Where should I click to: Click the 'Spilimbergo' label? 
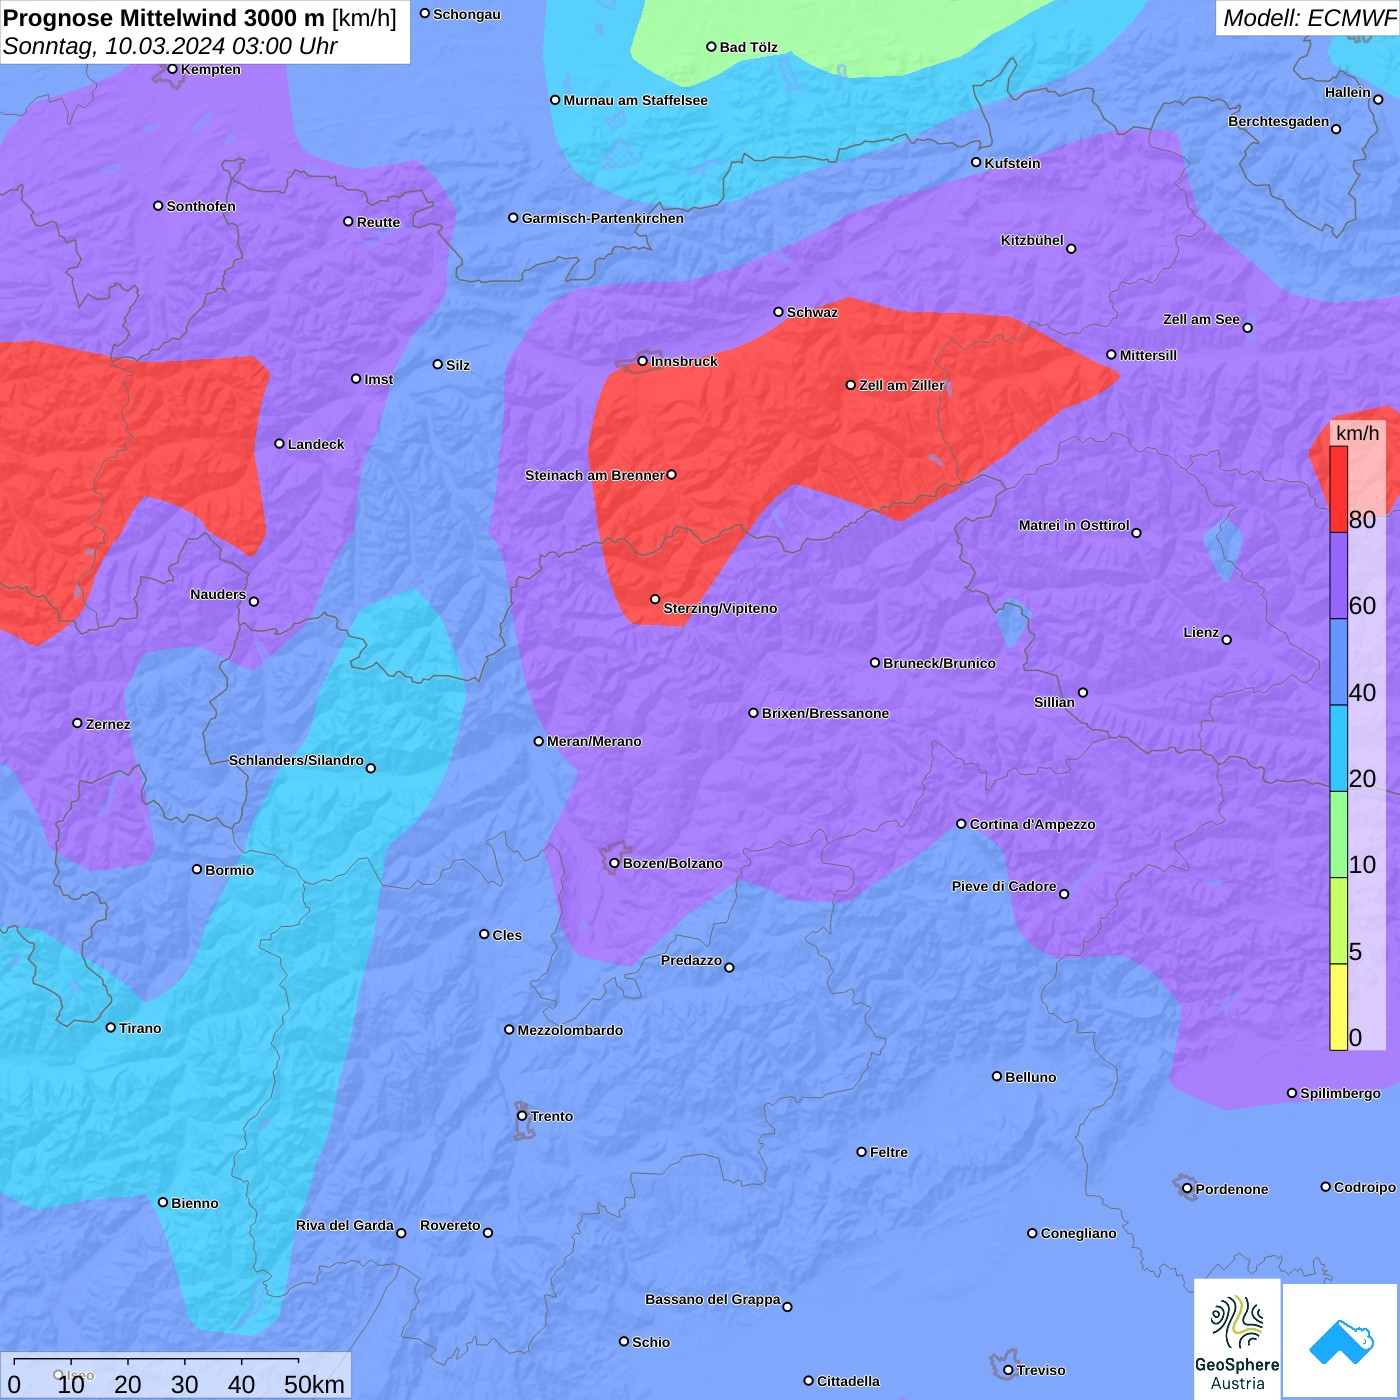click(x=1341, y=1093)
